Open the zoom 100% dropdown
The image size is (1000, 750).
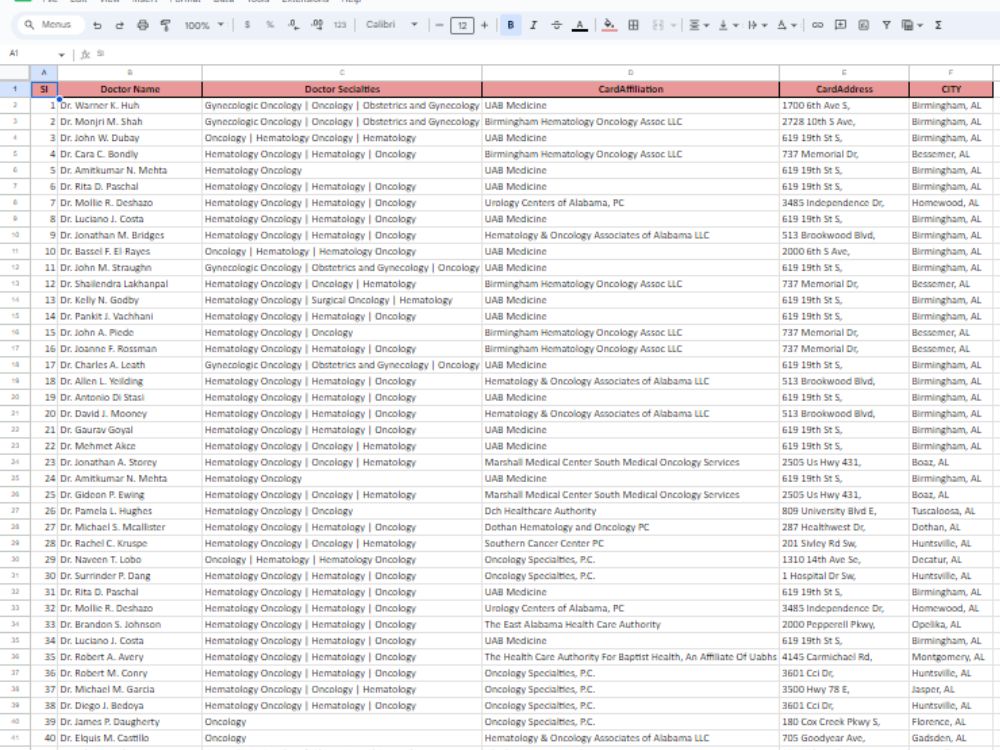(204, 25)
